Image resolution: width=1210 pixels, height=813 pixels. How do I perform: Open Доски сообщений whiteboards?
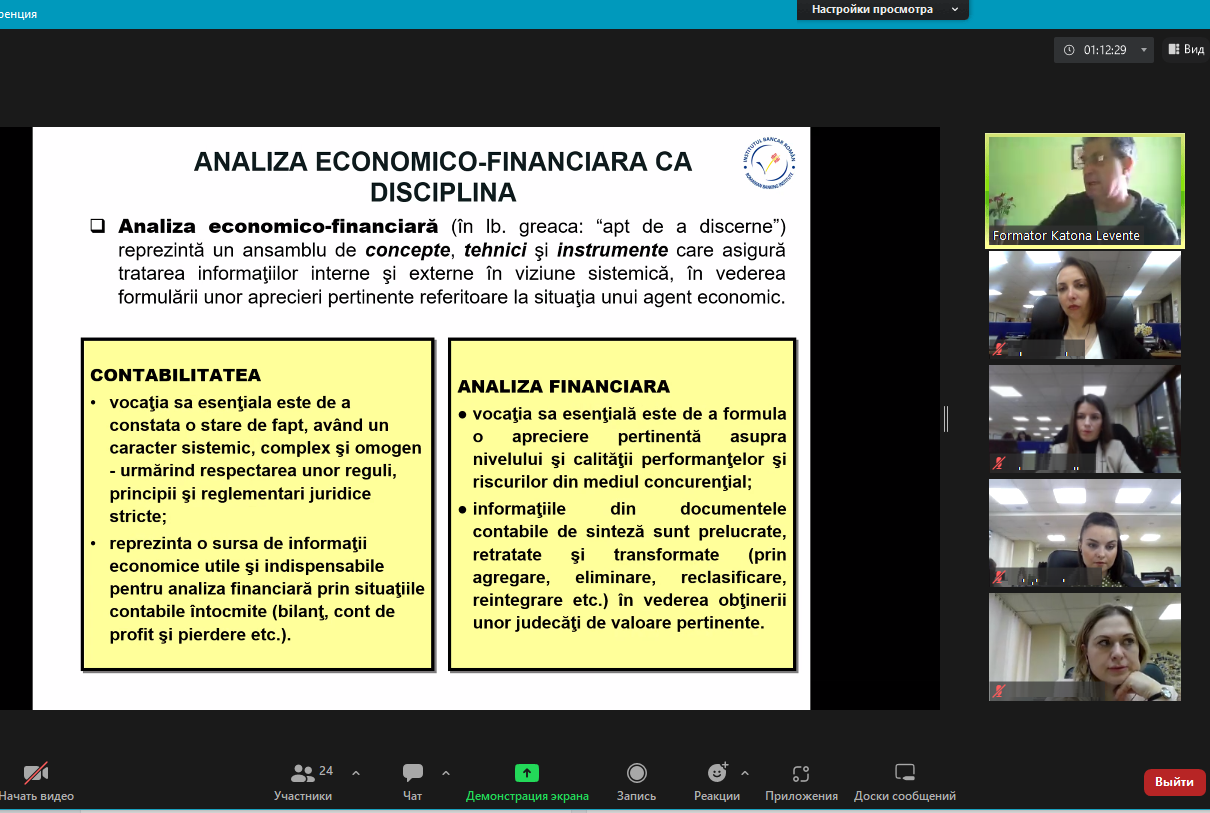click(904, 773)
